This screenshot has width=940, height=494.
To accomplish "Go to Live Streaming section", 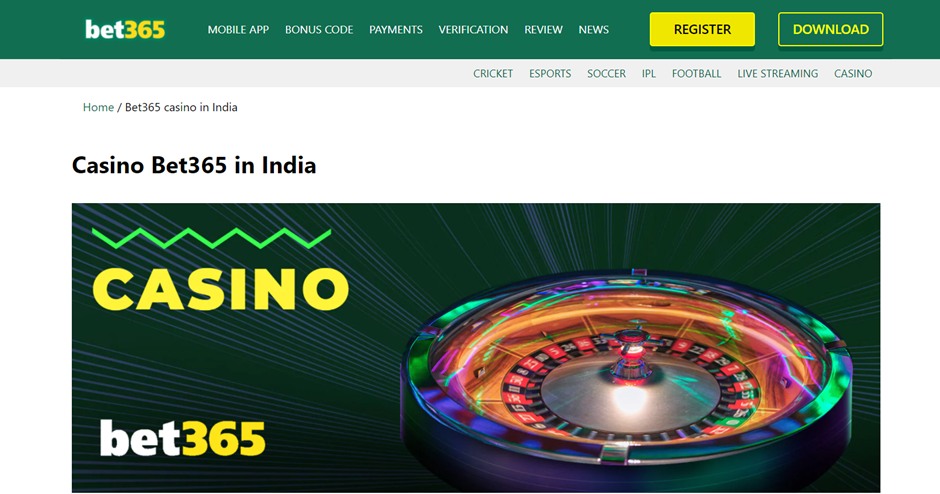I will [778, 73].
